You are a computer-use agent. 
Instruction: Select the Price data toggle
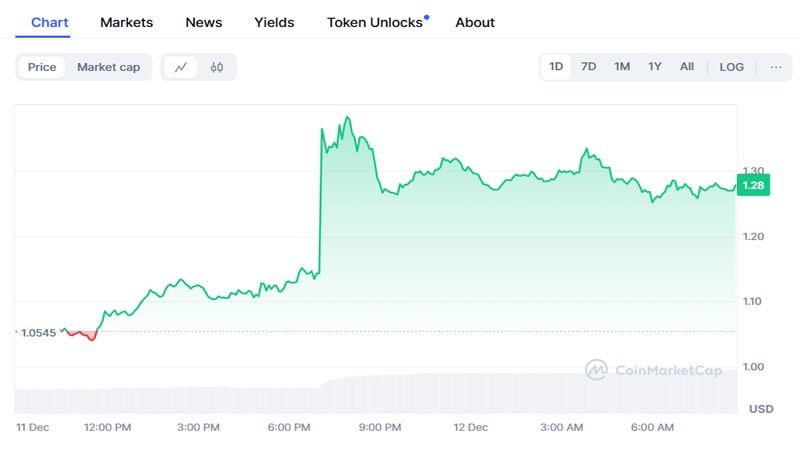tap(42, 67)
